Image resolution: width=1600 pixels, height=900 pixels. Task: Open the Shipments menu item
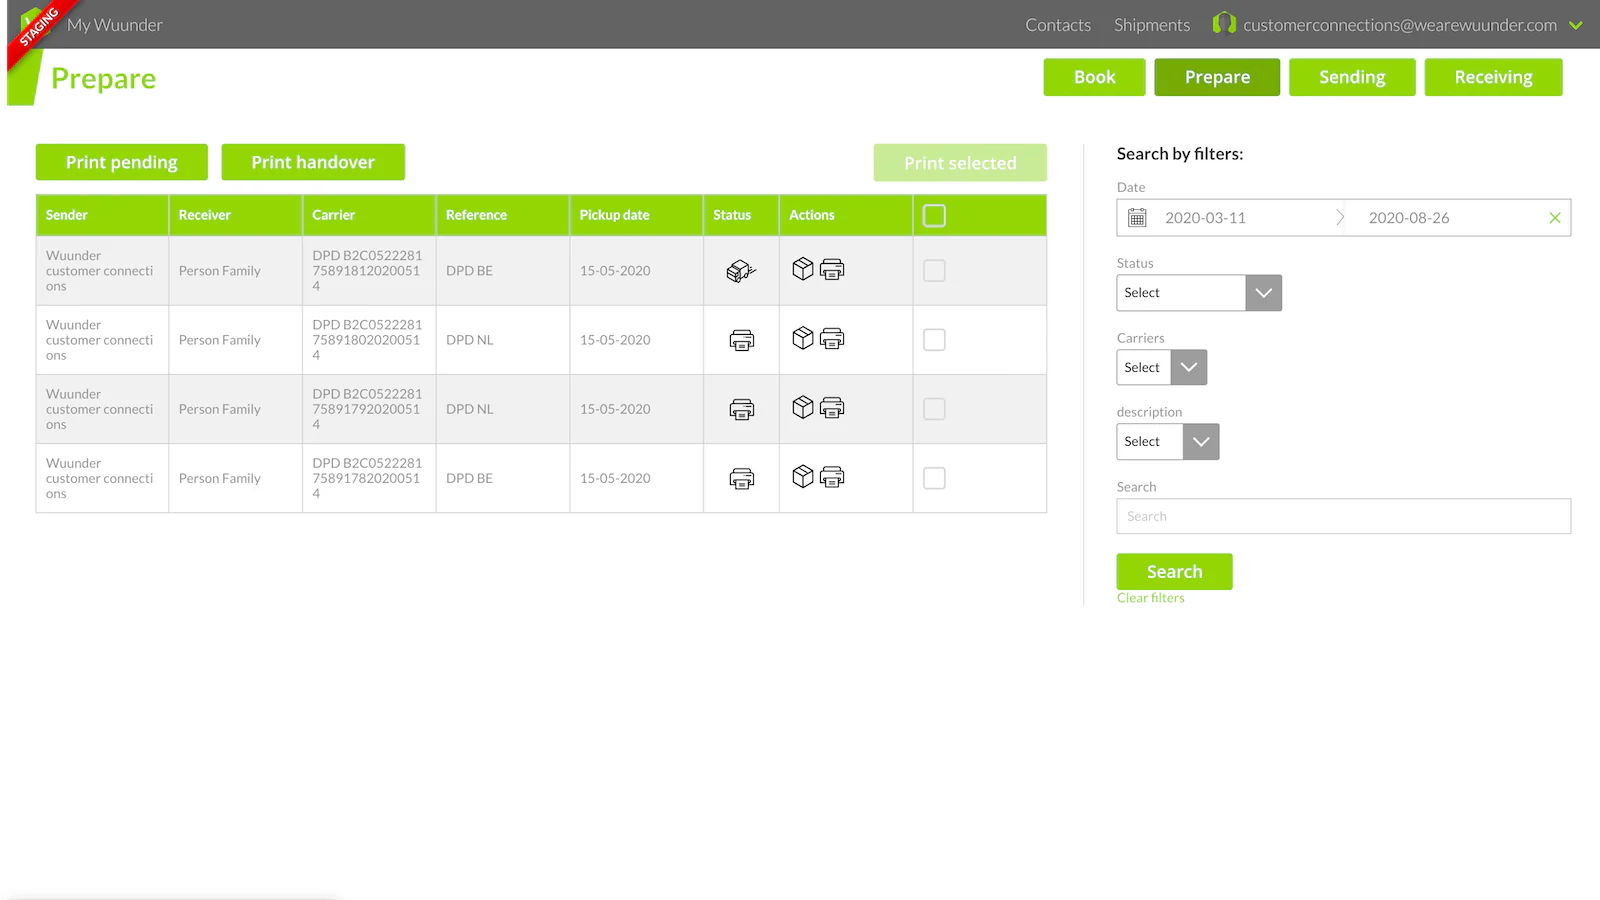click(x=1152, y=25)
